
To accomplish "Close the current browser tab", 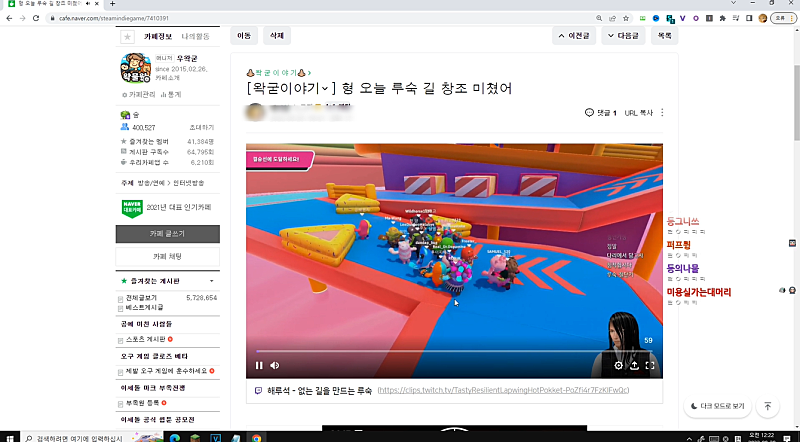I will (97, 4).
